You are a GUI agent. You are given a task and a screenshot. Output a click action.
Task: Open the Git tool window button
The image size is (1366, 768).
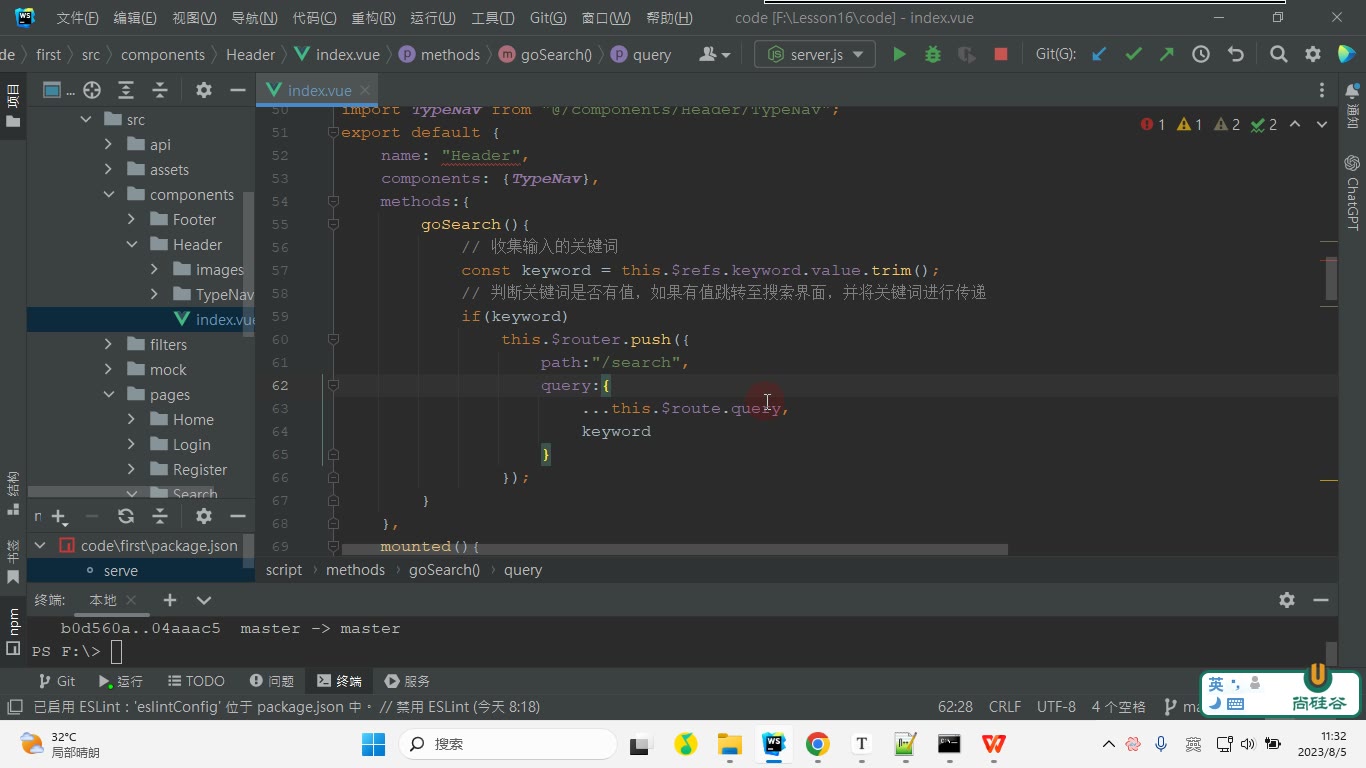(56, 681)
